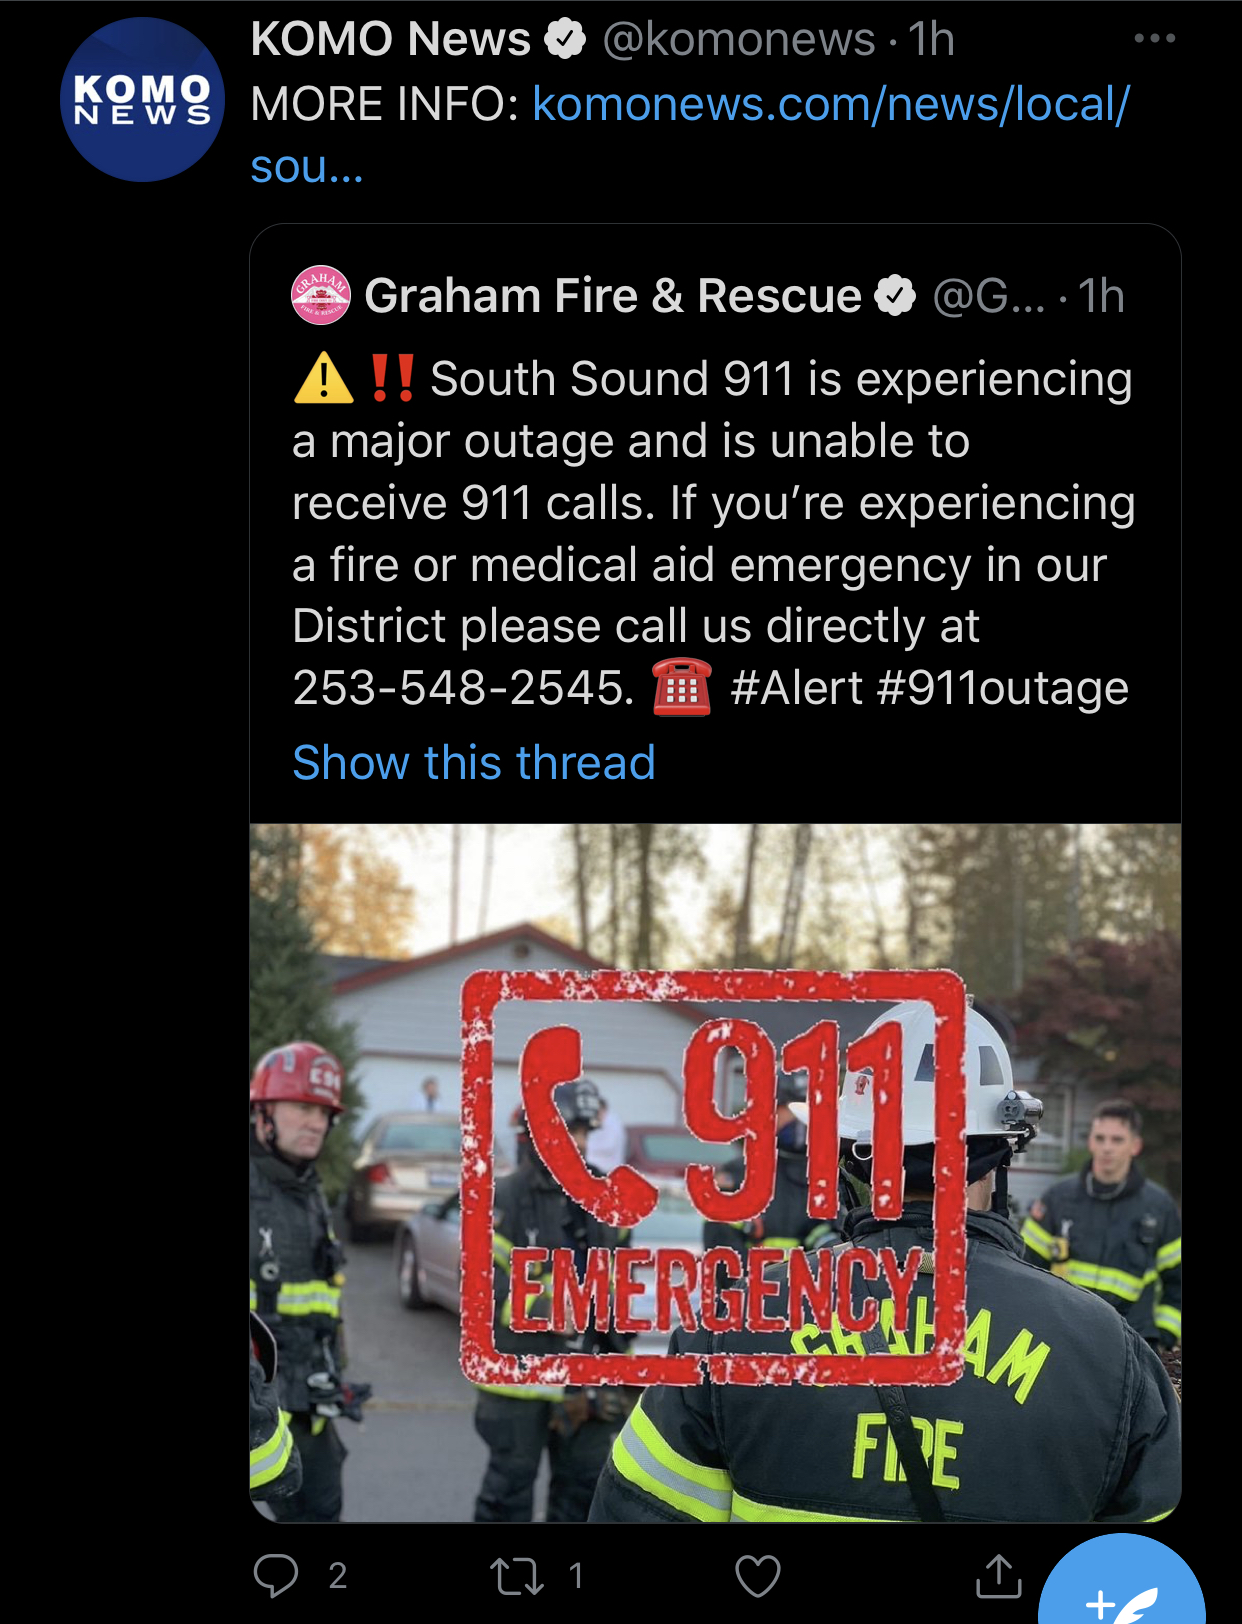The width and height of the screenshot is (1242, 1624).
Task: Click the @komonews handle
Action: tap(738, 40)
